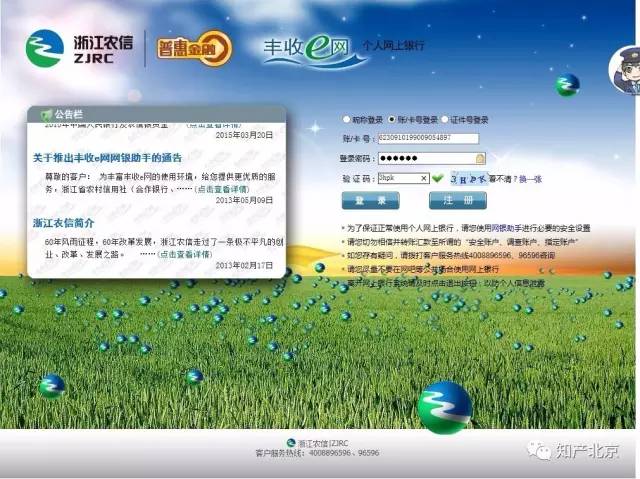Viewport: 640px width, 479px height.
Task: Click the captcha verification code image
Action: (x=466, y=178)
